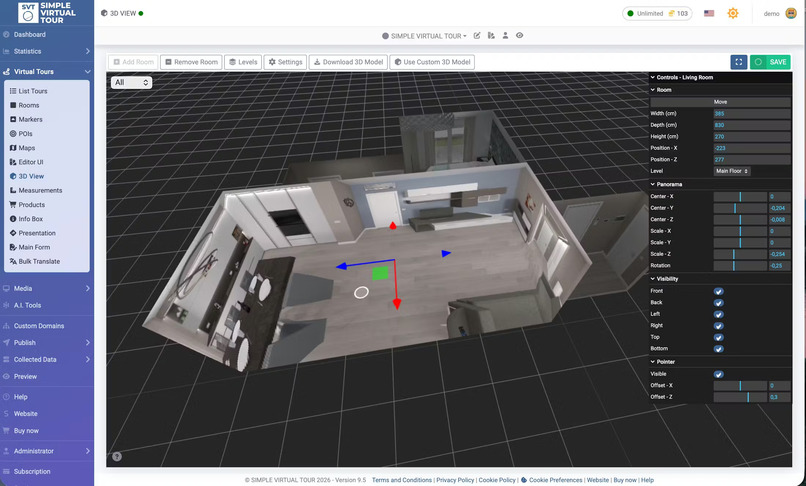This screenshot has height=486, width=806.
Task: Select 3D View in the sidebar
Action: [31, 176]
